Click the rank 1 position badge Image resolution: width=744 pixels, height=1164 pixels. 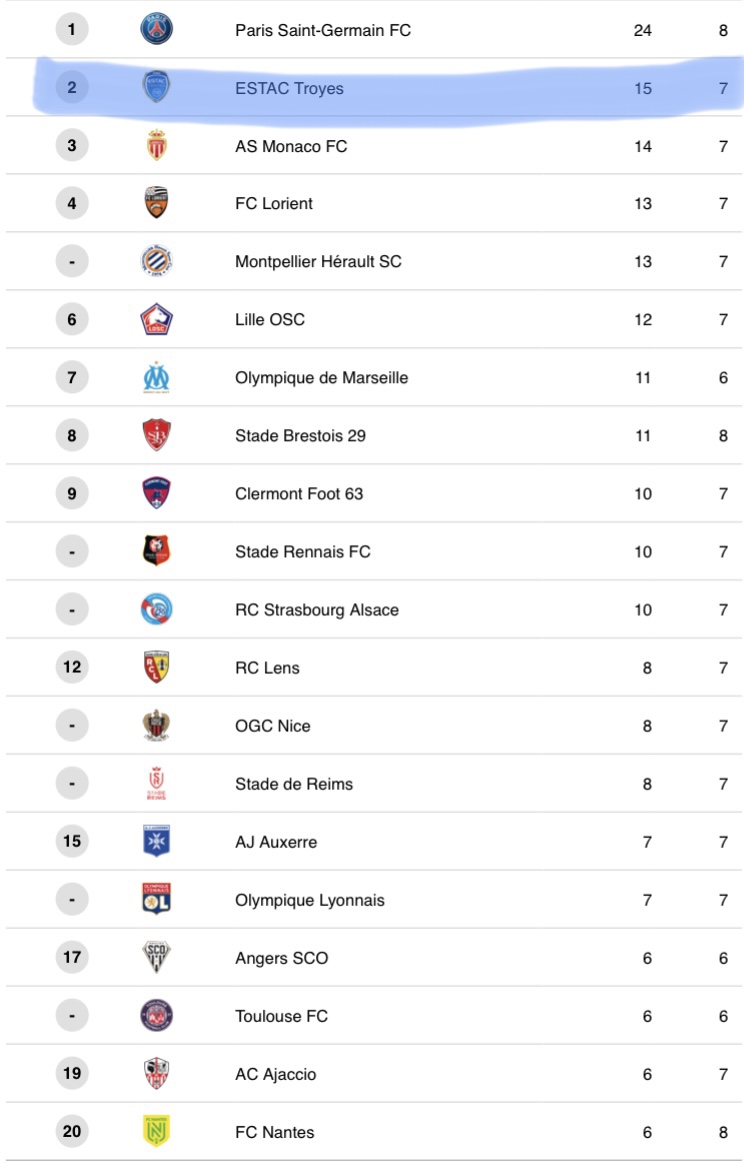[x=72, y=30]
